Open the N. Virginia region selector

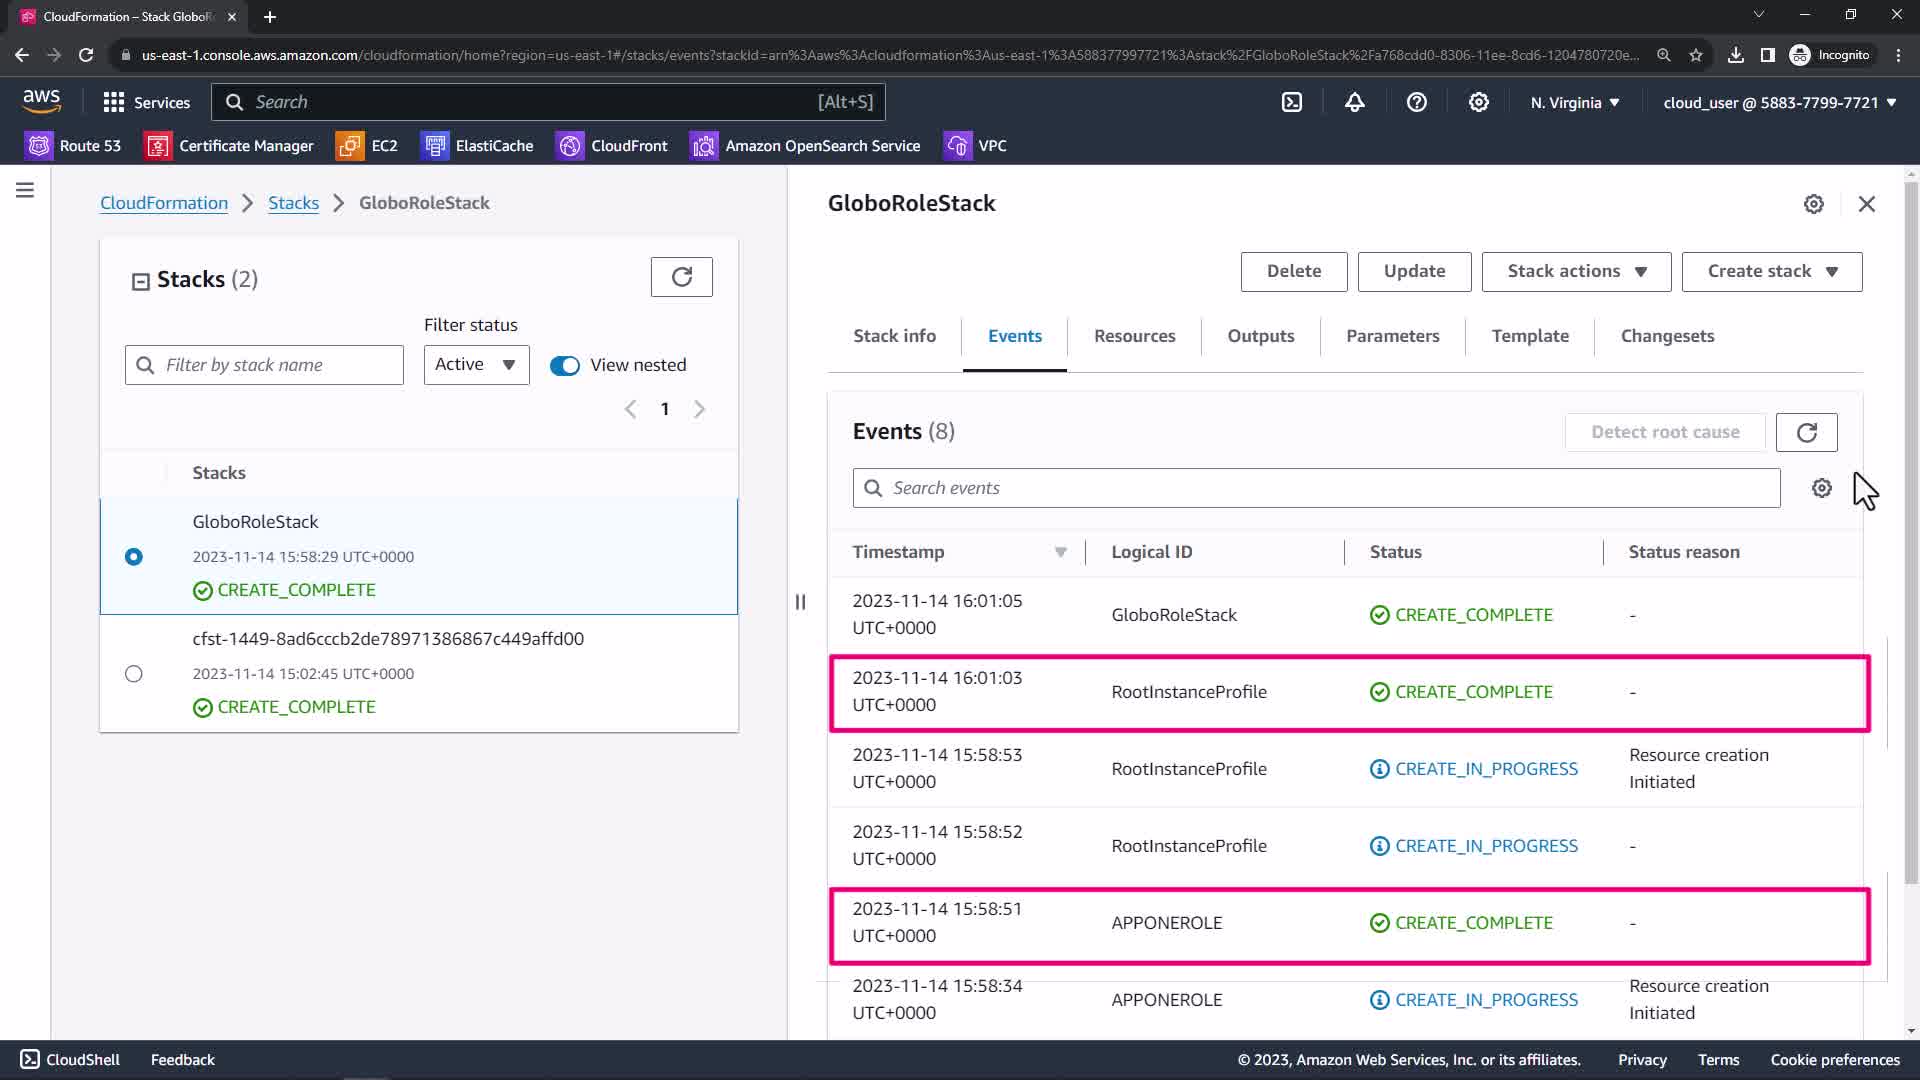pos(1574,102)
